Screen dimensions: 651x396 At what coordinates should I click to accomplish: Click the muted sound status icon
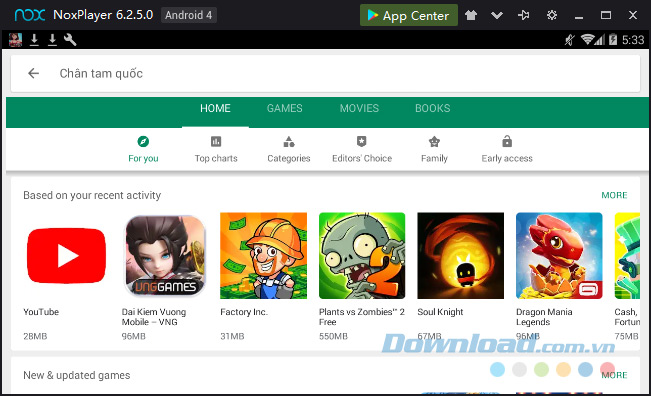click(x=570, y=40)
